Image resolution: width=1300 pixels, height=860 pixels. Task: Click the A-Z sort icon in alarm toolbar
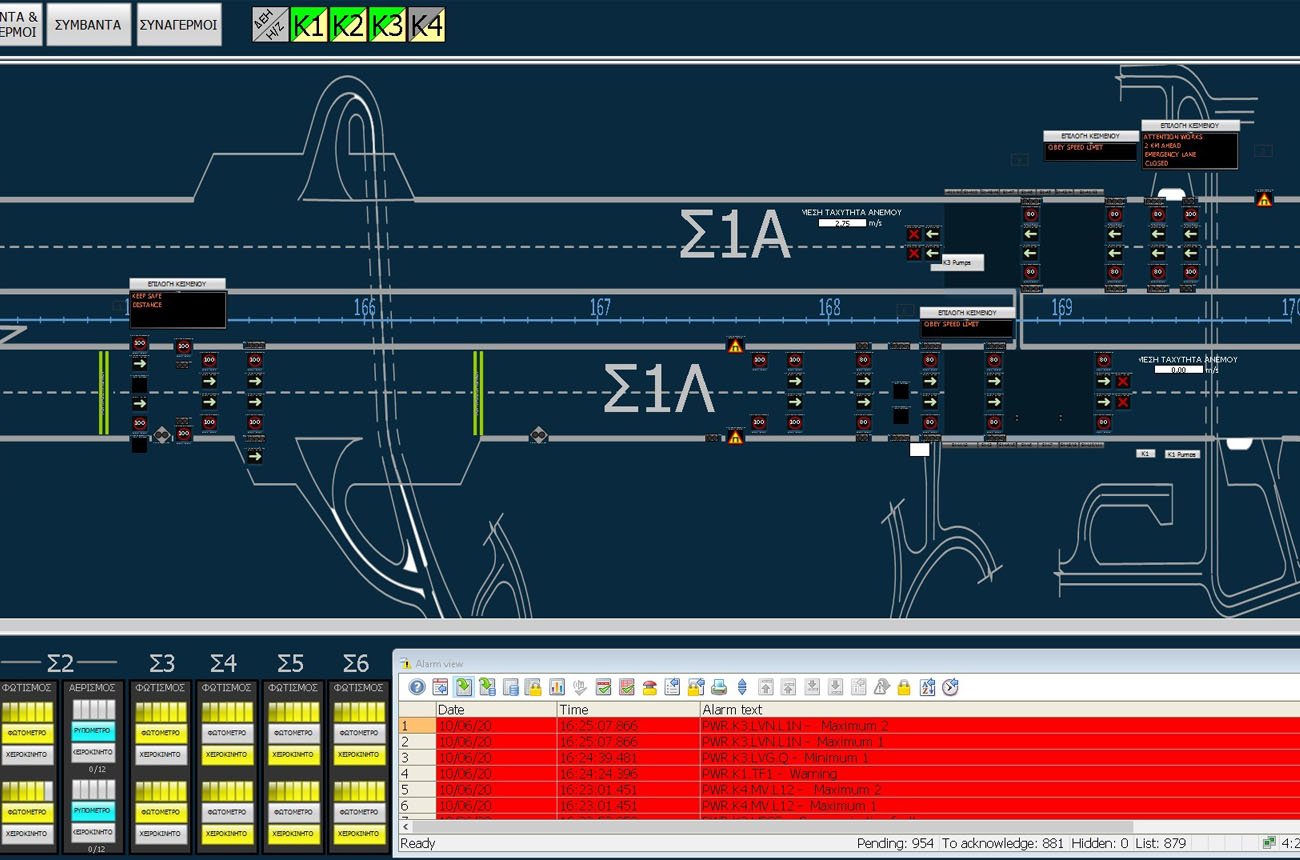coord(927,687)
